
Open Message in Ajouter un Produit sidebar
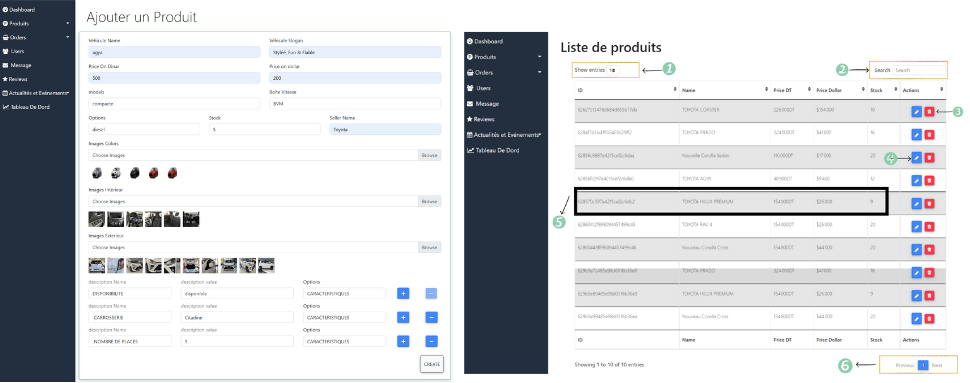17,65
